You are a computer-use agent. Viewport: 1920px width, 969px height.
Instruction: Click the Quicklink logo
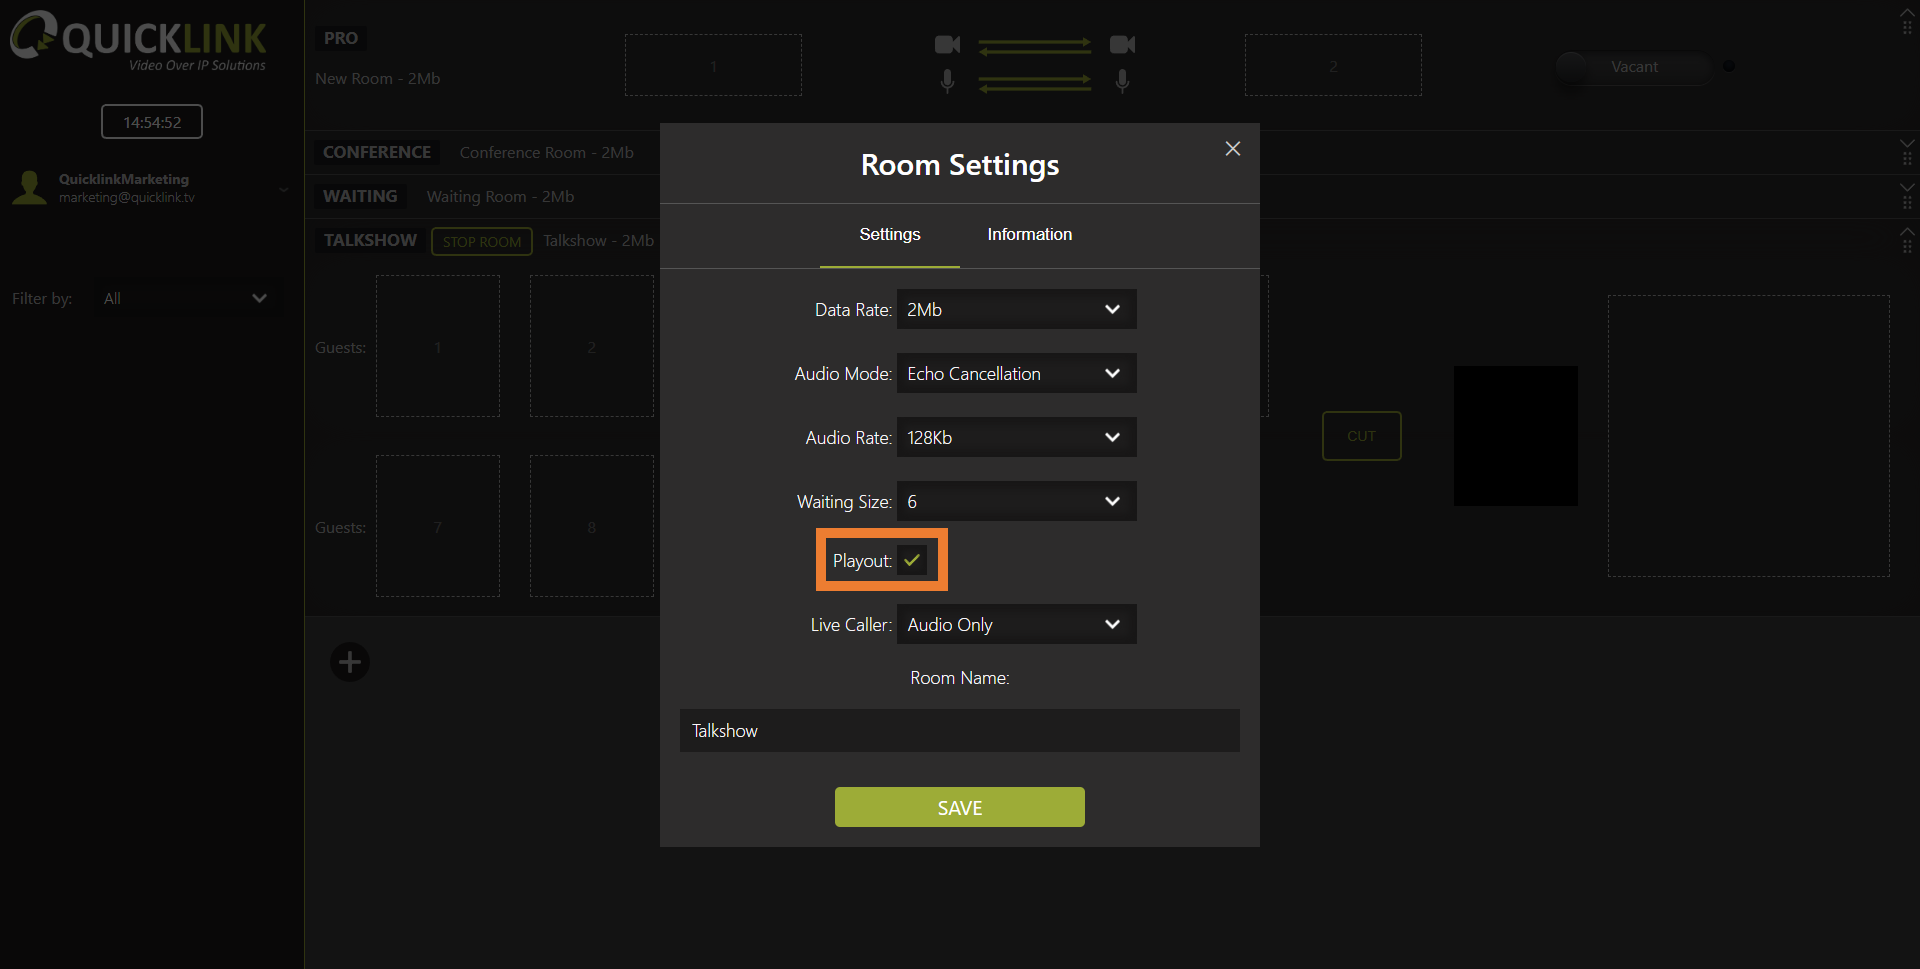[x=139, y=41]
